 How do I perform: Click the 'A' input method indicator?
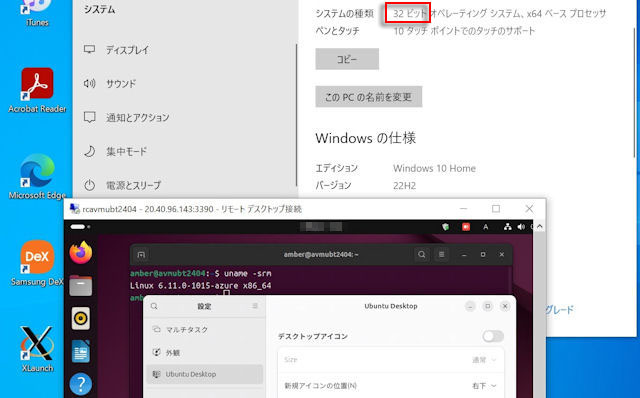pyautogui.click(x=486, y=227)
